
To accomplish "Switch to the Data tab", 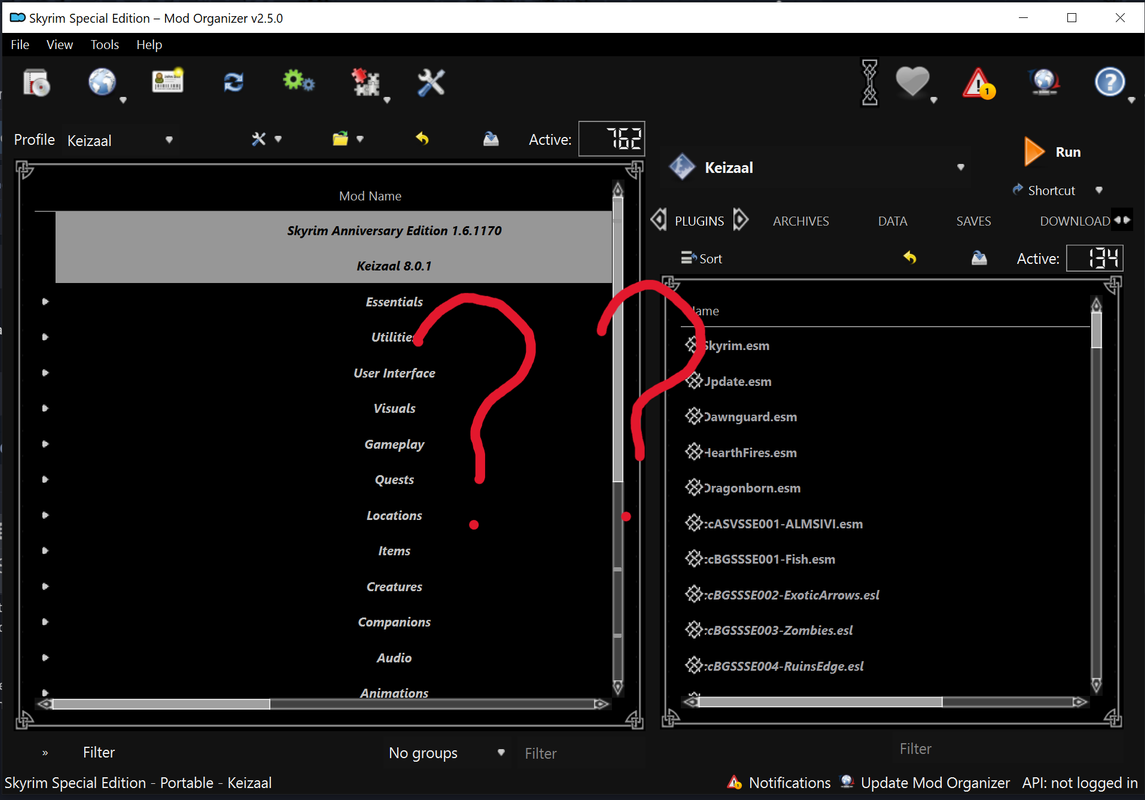I will 892,221.
